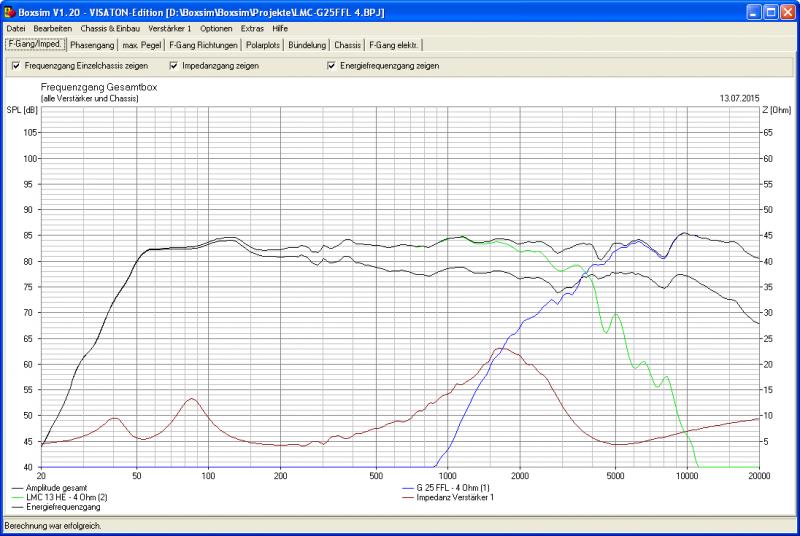Expand the Optionen menu

pyautogui.click(x=216, y=29)
